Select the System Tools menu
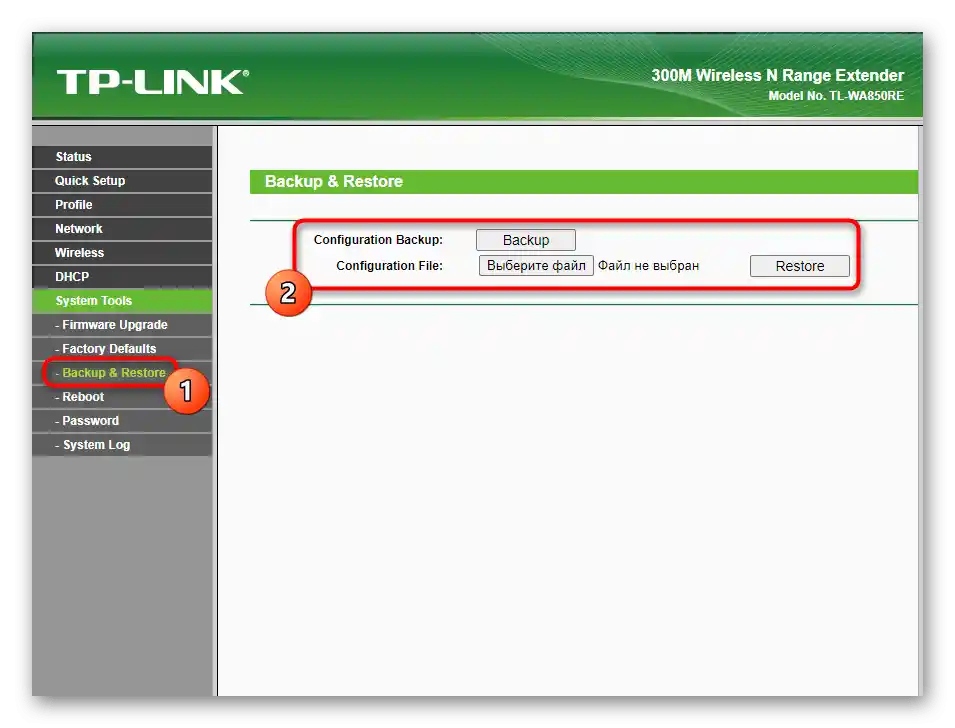The width and height of the screenshot is (955, 728). point(122,300)
